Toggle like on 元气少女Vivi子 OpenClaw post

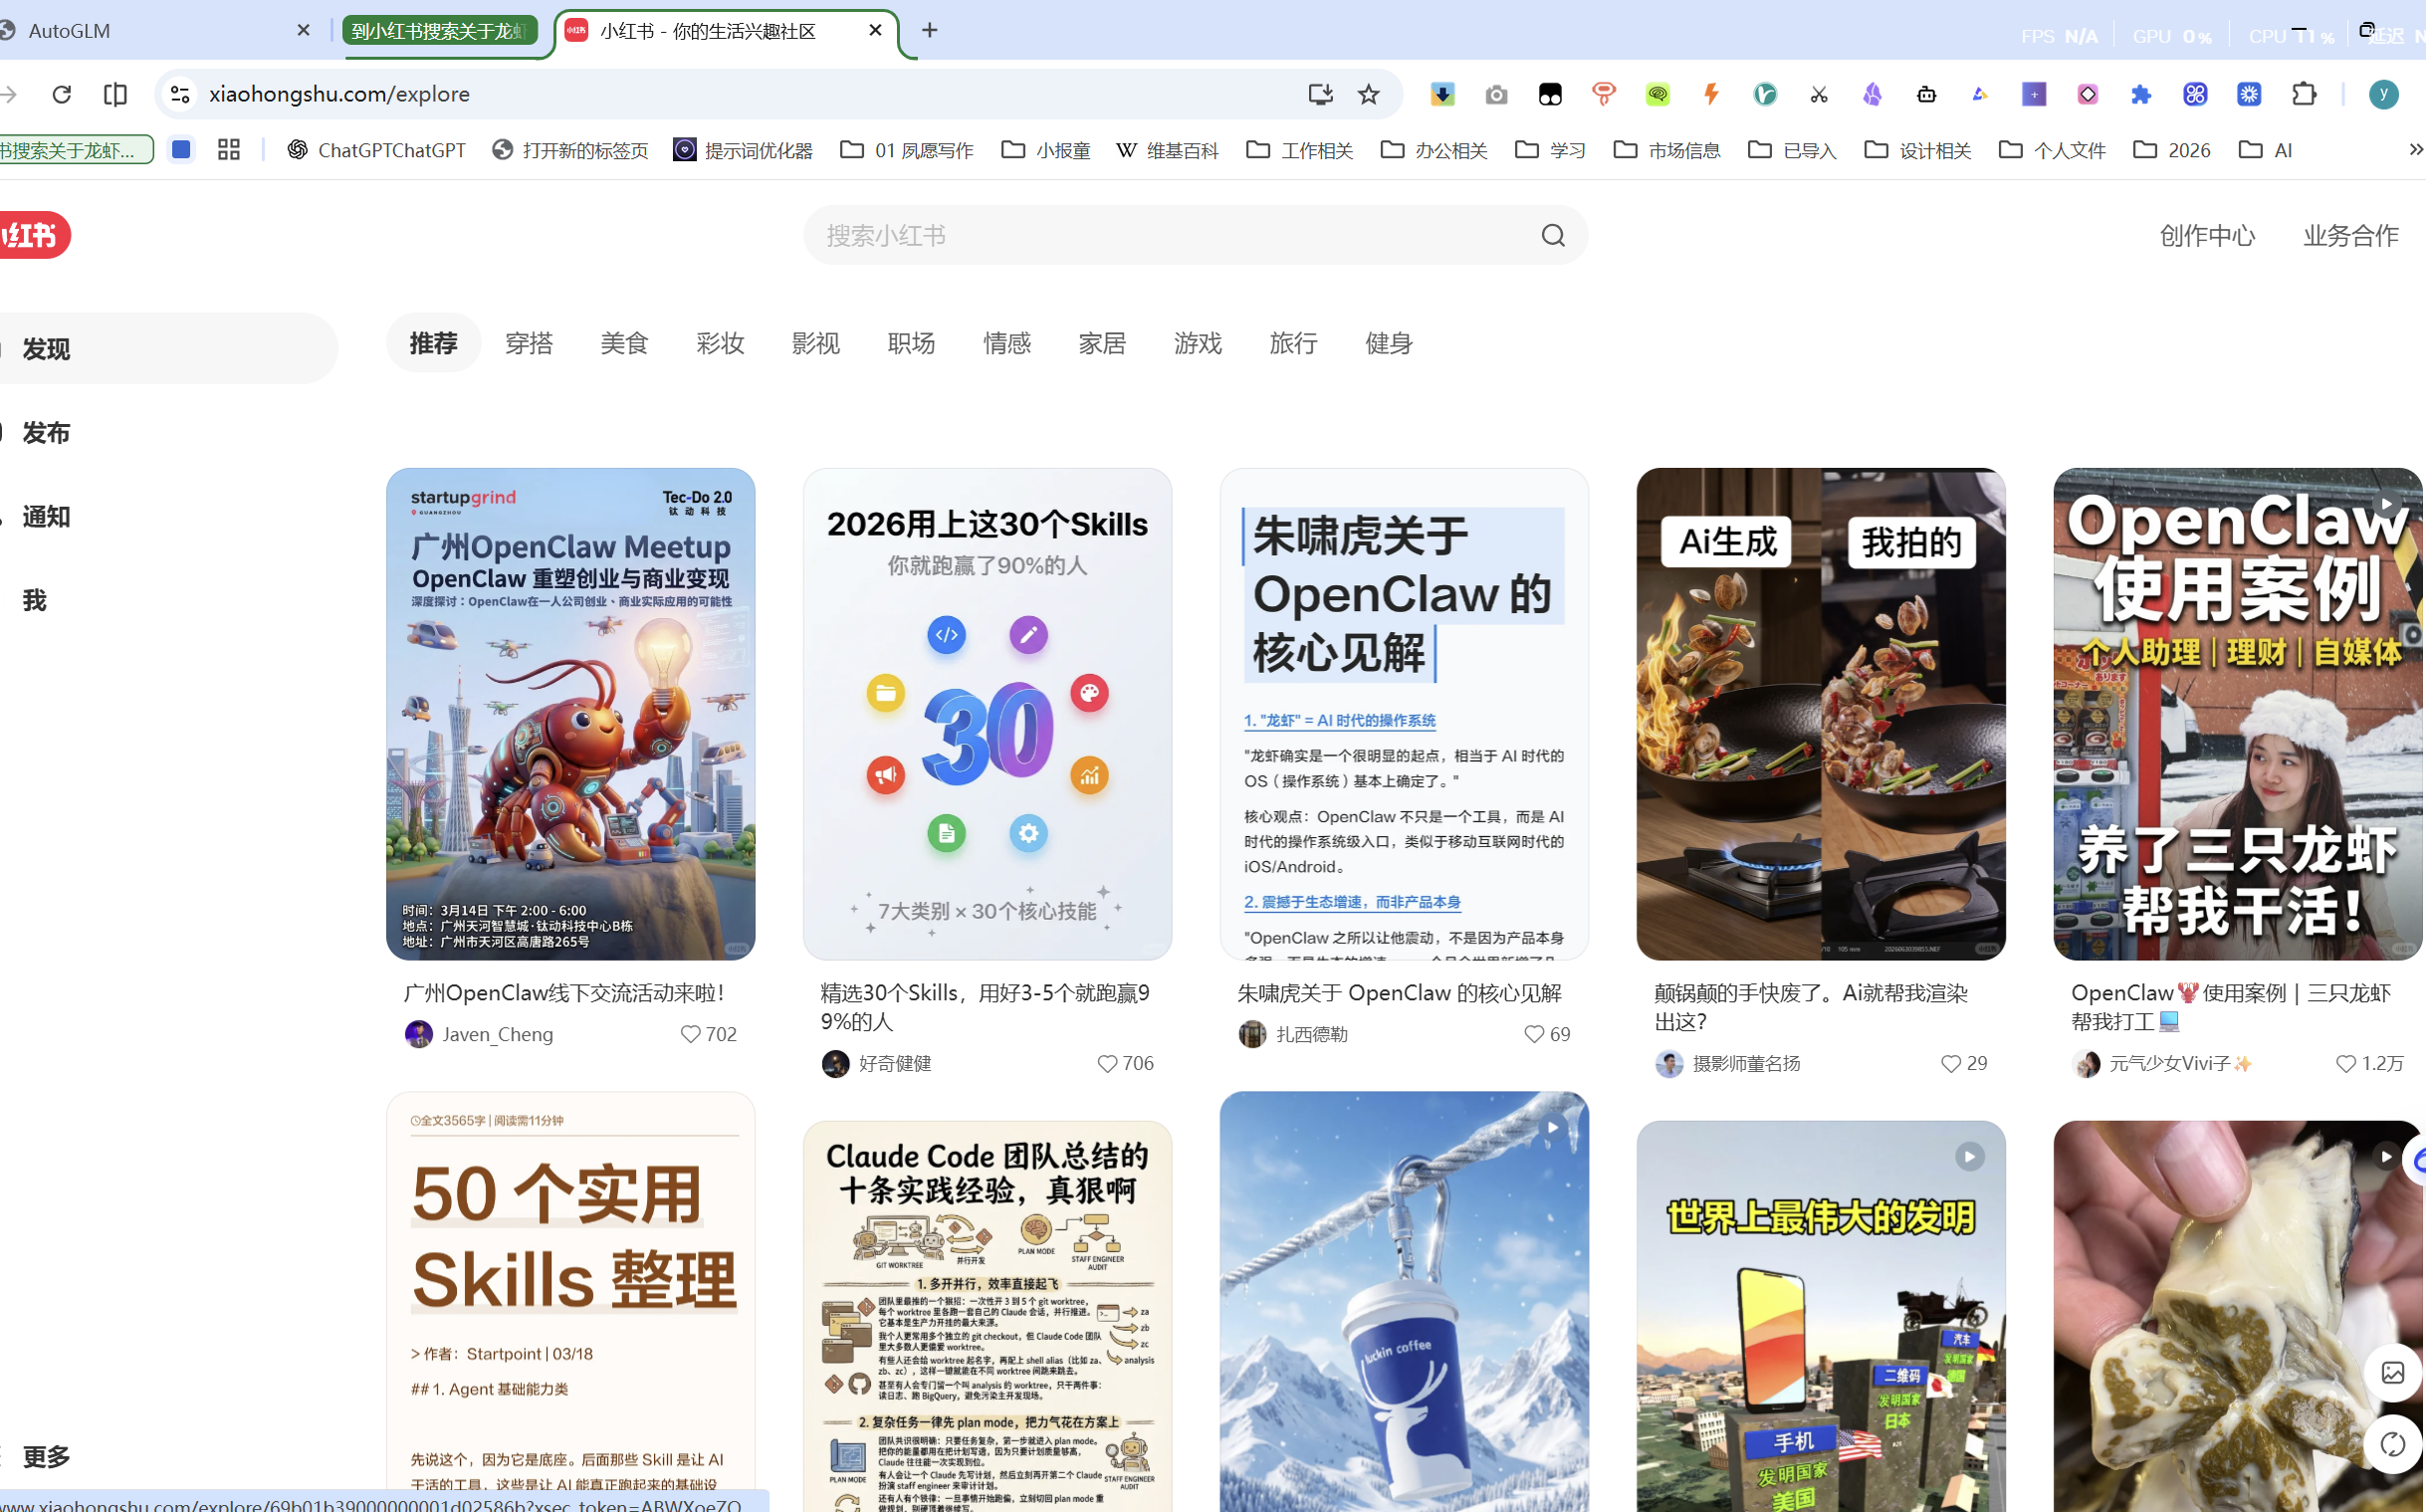pyautogui.click(x=2345, y=1063)
